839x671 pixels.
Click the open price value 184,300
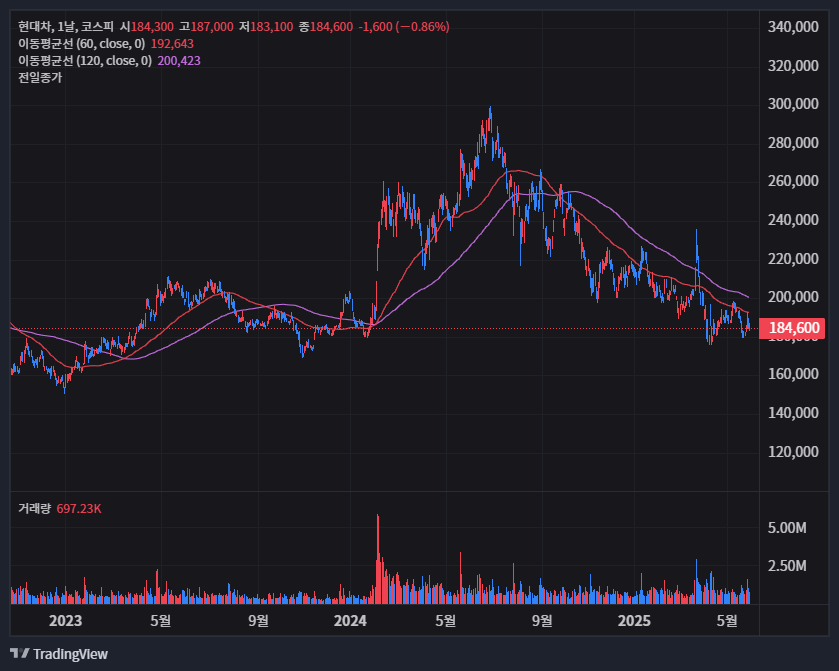tap(152, 27)
